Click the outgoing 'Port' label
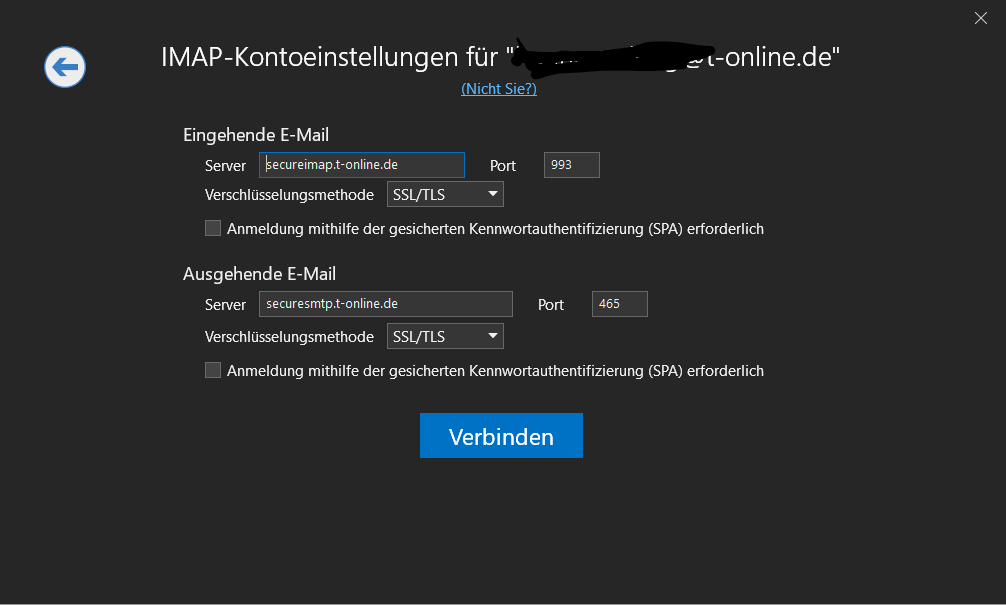 coord(550,305)
